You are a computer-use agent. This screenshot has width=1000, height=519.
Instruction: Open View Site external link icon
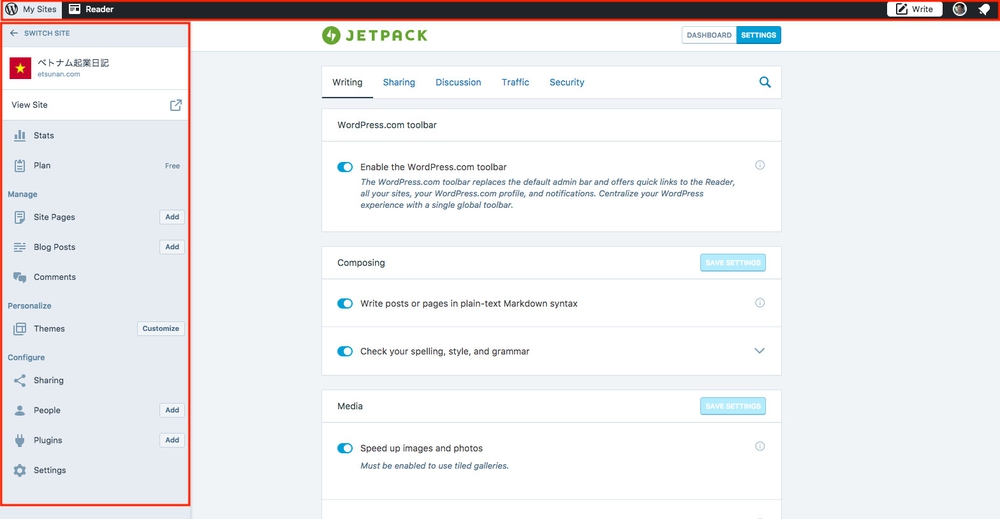point(175,105)
